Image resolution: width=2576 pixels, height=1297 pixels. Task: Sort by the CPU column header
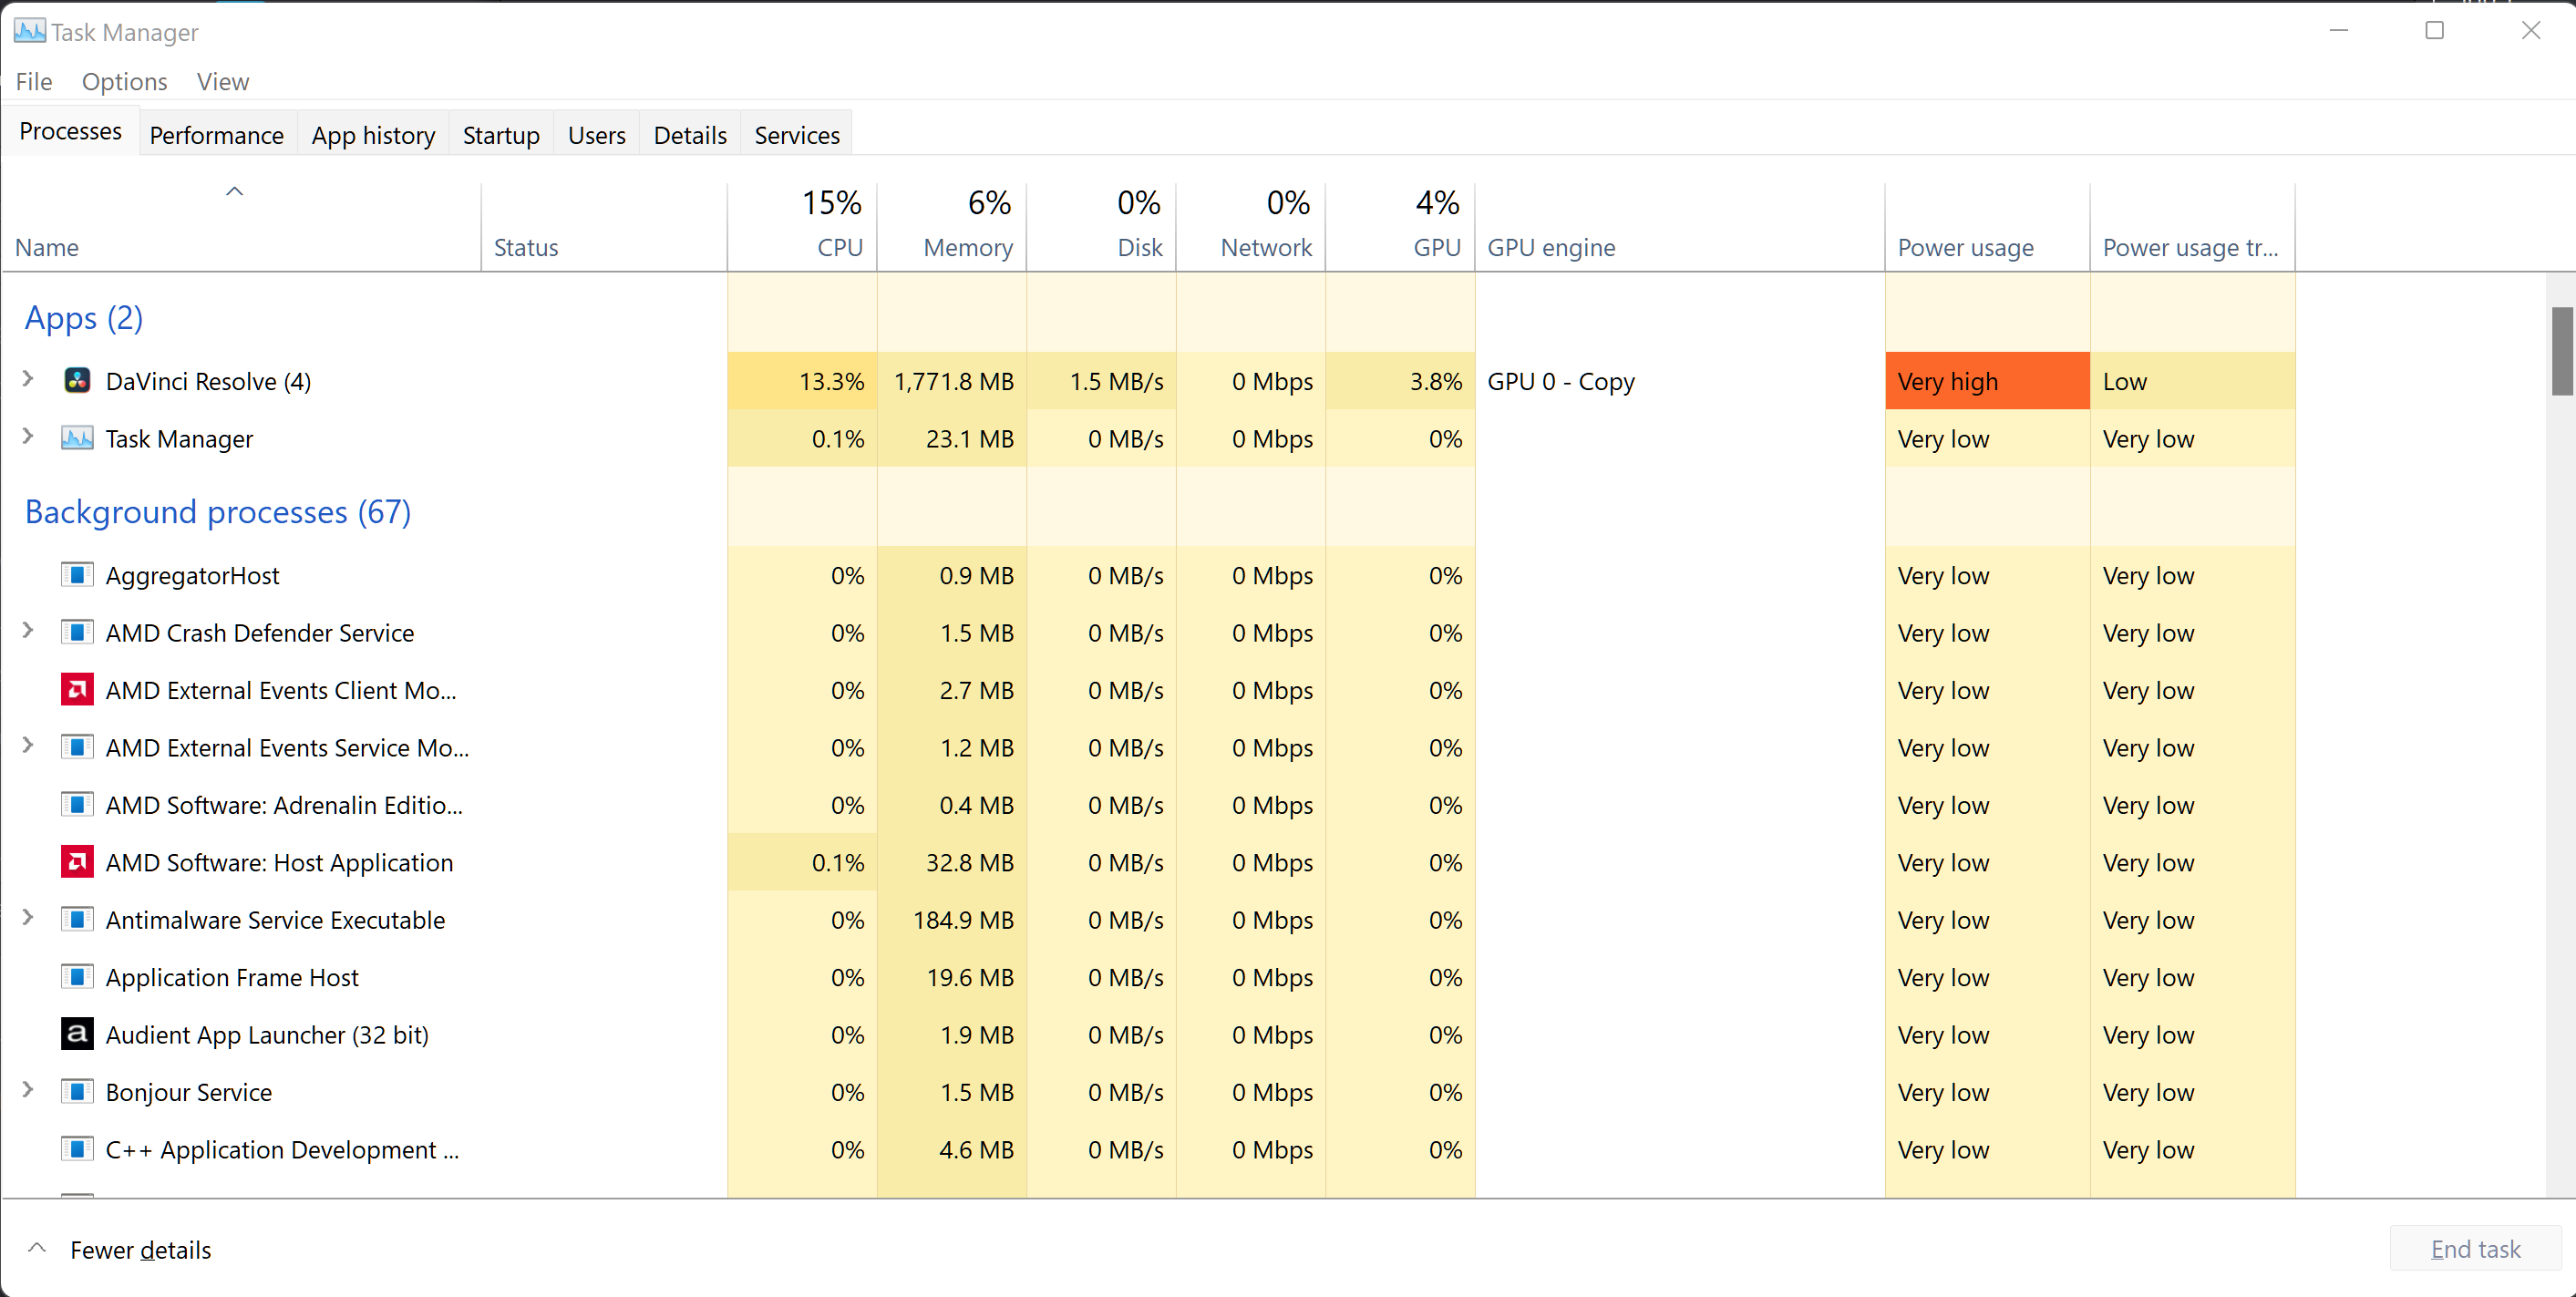[x=802, y=226]
